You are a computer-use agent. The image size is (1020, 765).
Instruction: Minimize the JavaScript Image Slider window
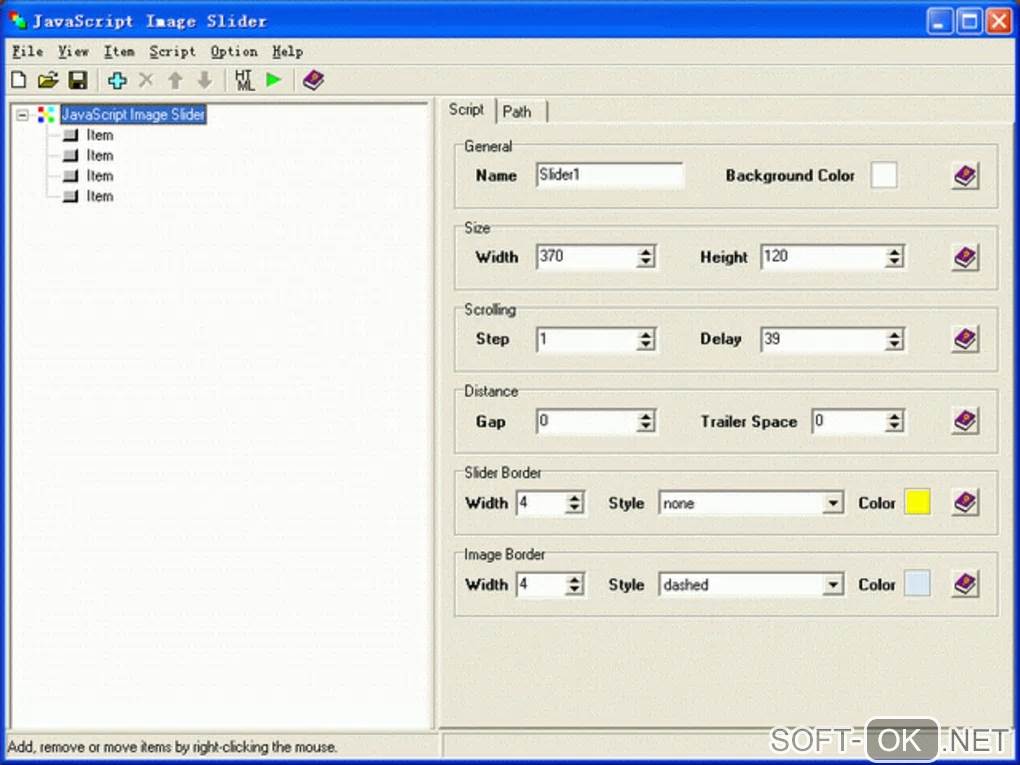[x=939, y=21]
